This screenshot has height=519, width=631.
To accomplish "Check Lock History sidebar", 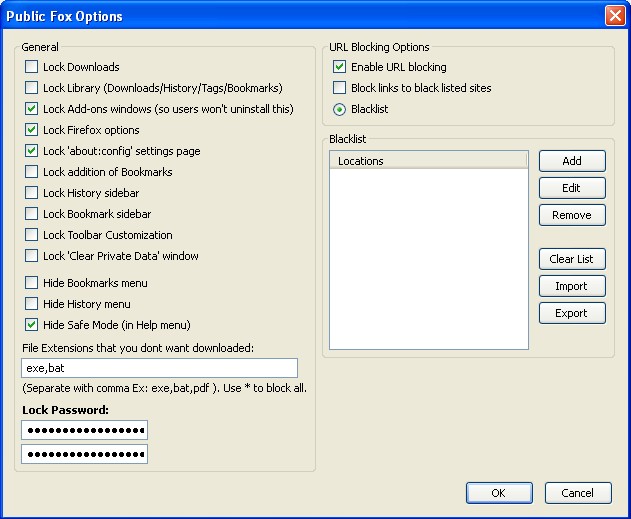I will (x=31, y=192).
